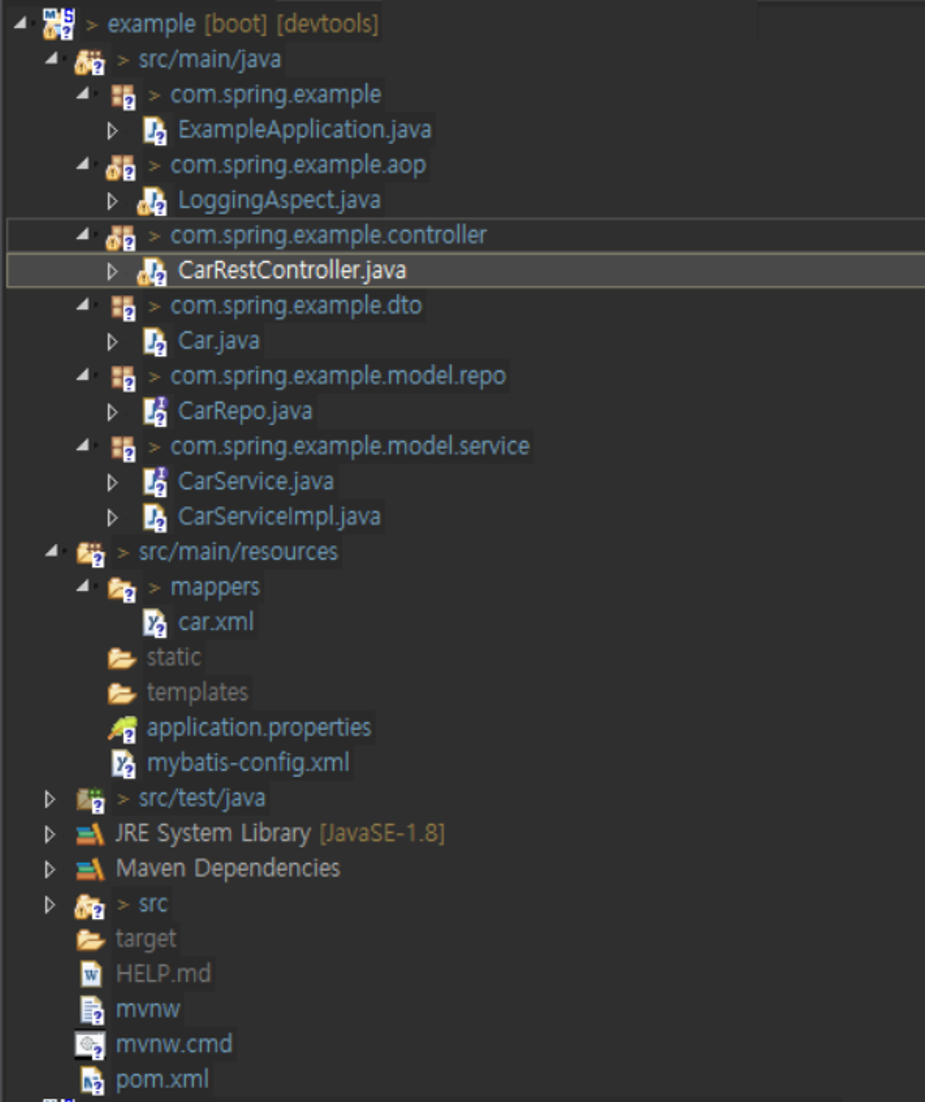
Task: Click the src/main/java source folder icon
Action: [x=90, y=60]
